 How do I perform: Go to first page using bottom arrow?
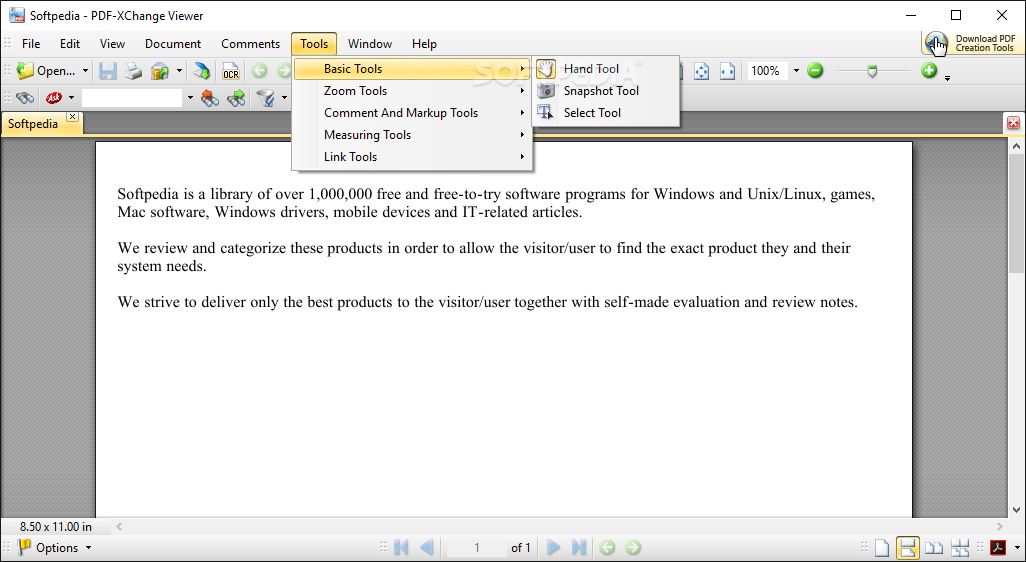(x=401, y=547)
